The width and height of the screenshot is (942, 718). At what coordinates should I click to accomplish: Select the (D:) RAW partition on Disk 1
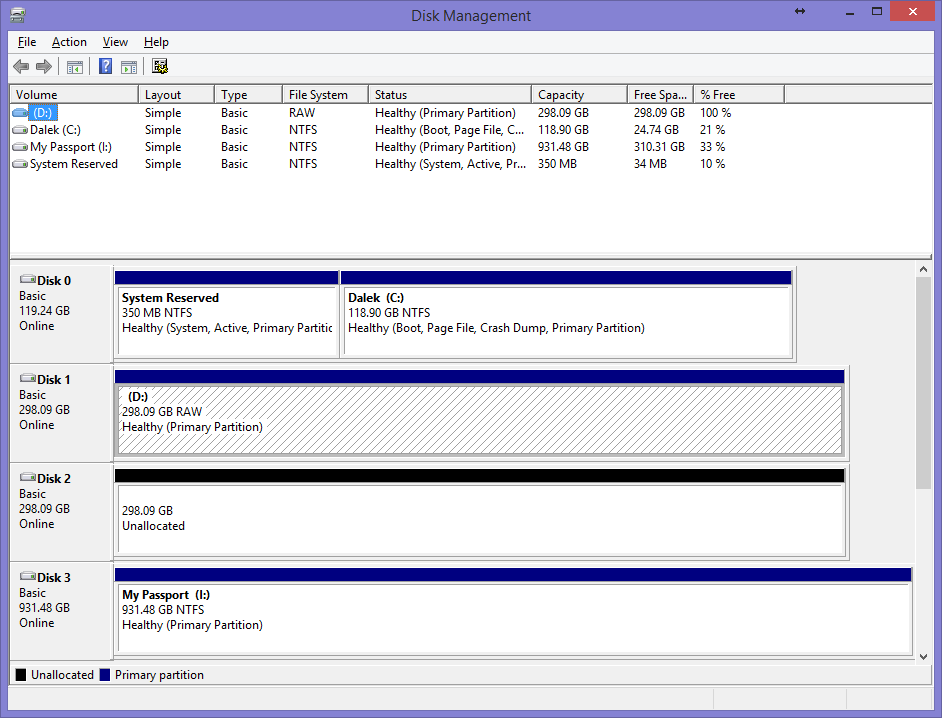coord(479,414)
